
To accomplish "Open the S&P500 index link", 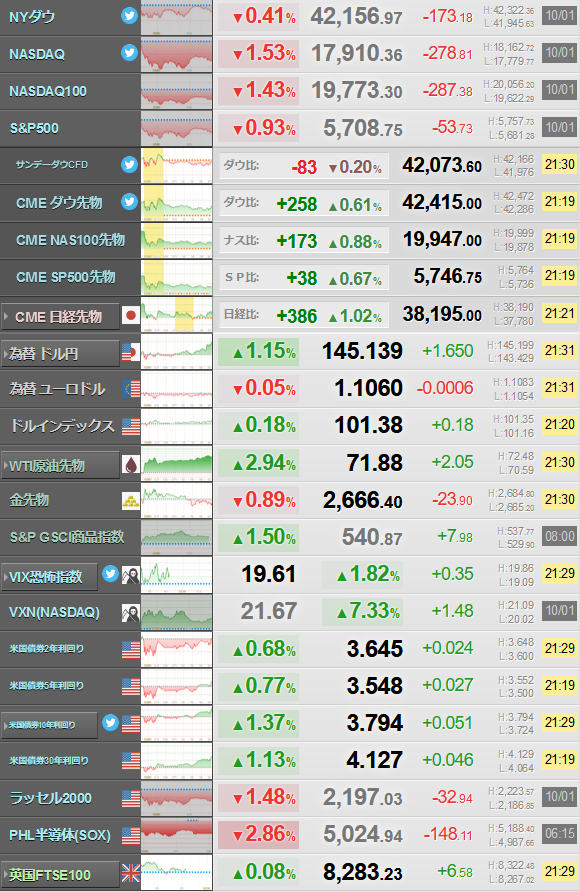I will (x=34, y=129).
